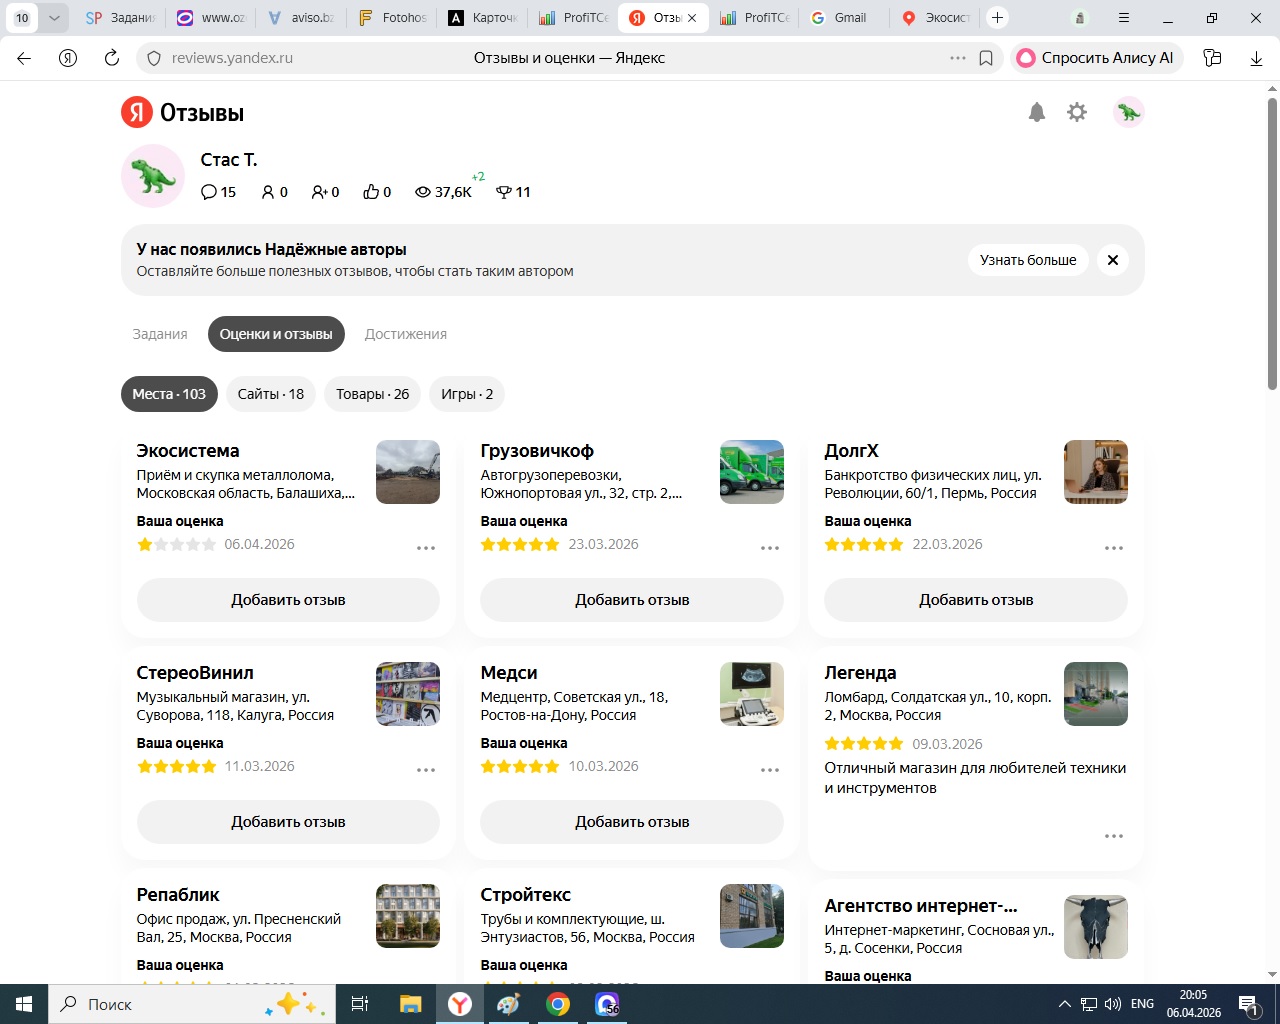
Task: Filter by Места · 103
Action: pos(169,394)
